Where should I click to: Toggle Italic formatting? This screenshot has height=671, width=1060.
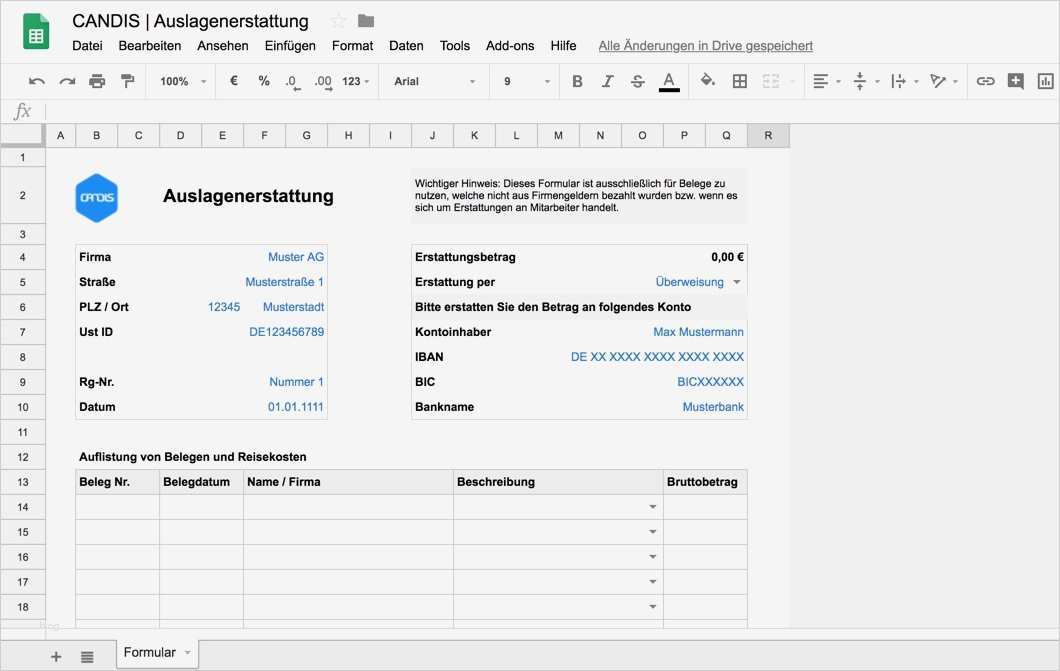coord(607,81)
